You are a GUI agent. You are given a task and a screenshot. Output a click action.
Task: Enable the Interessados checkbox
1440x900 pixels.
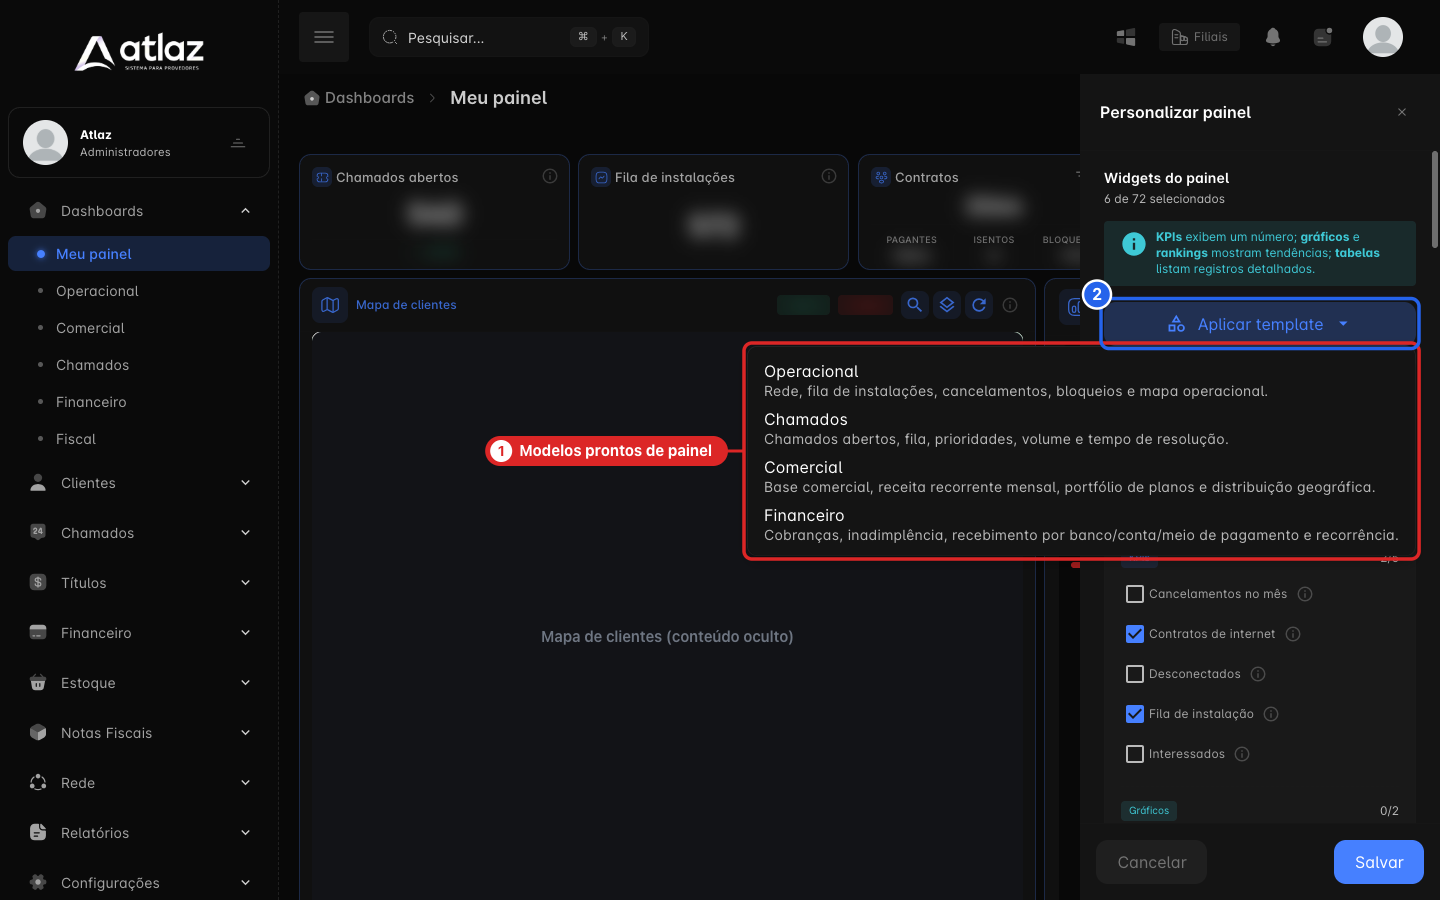pos(1135,754)
